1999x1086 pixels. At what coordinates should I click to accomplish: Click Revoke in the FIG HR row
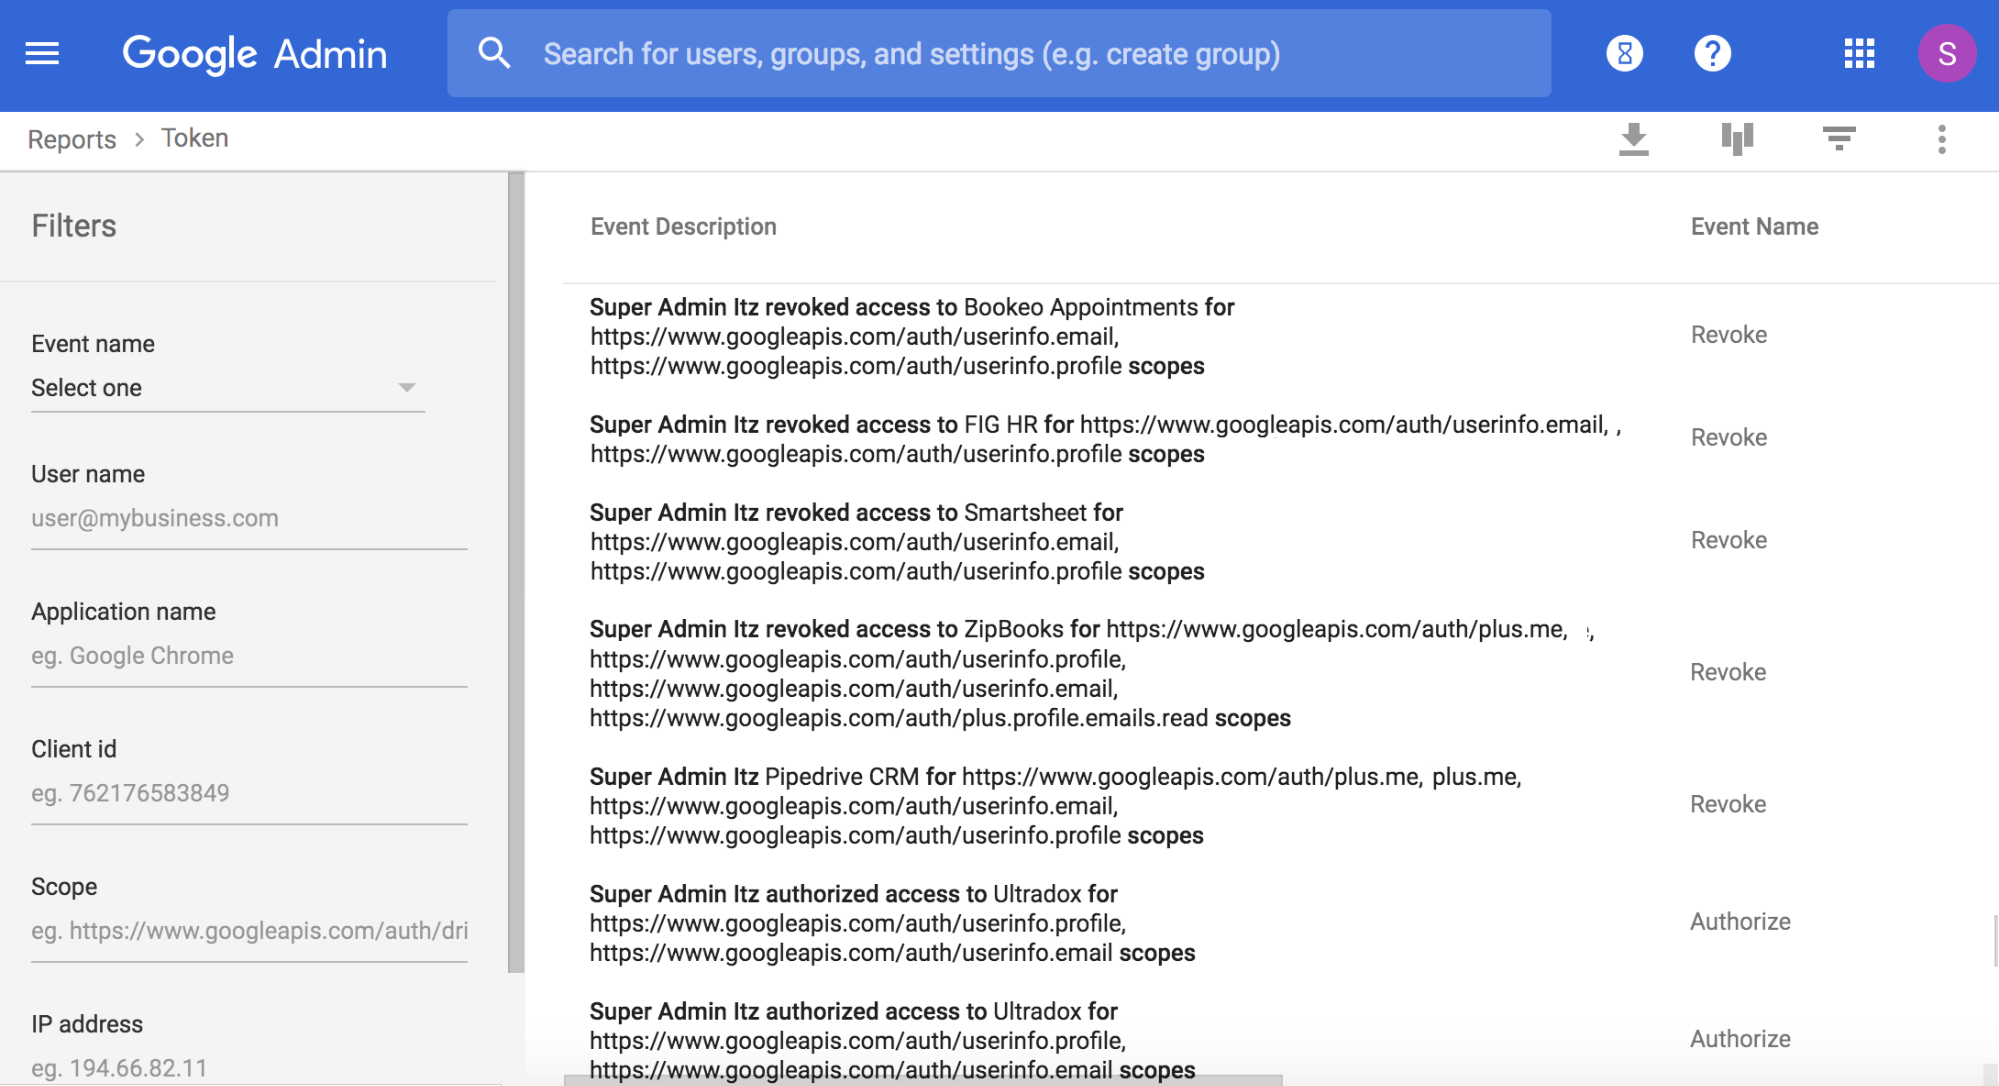(1728, 438)
